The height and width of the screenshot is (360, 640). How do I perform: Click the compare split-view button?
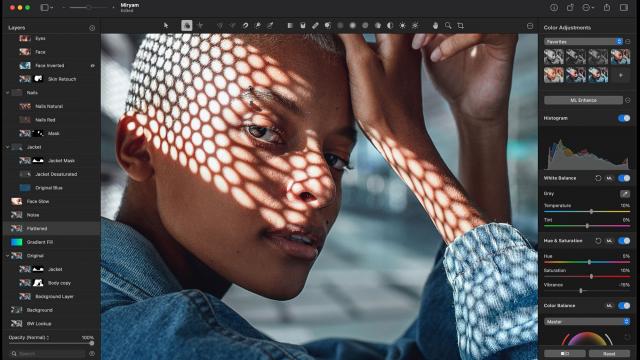point(564,354)
